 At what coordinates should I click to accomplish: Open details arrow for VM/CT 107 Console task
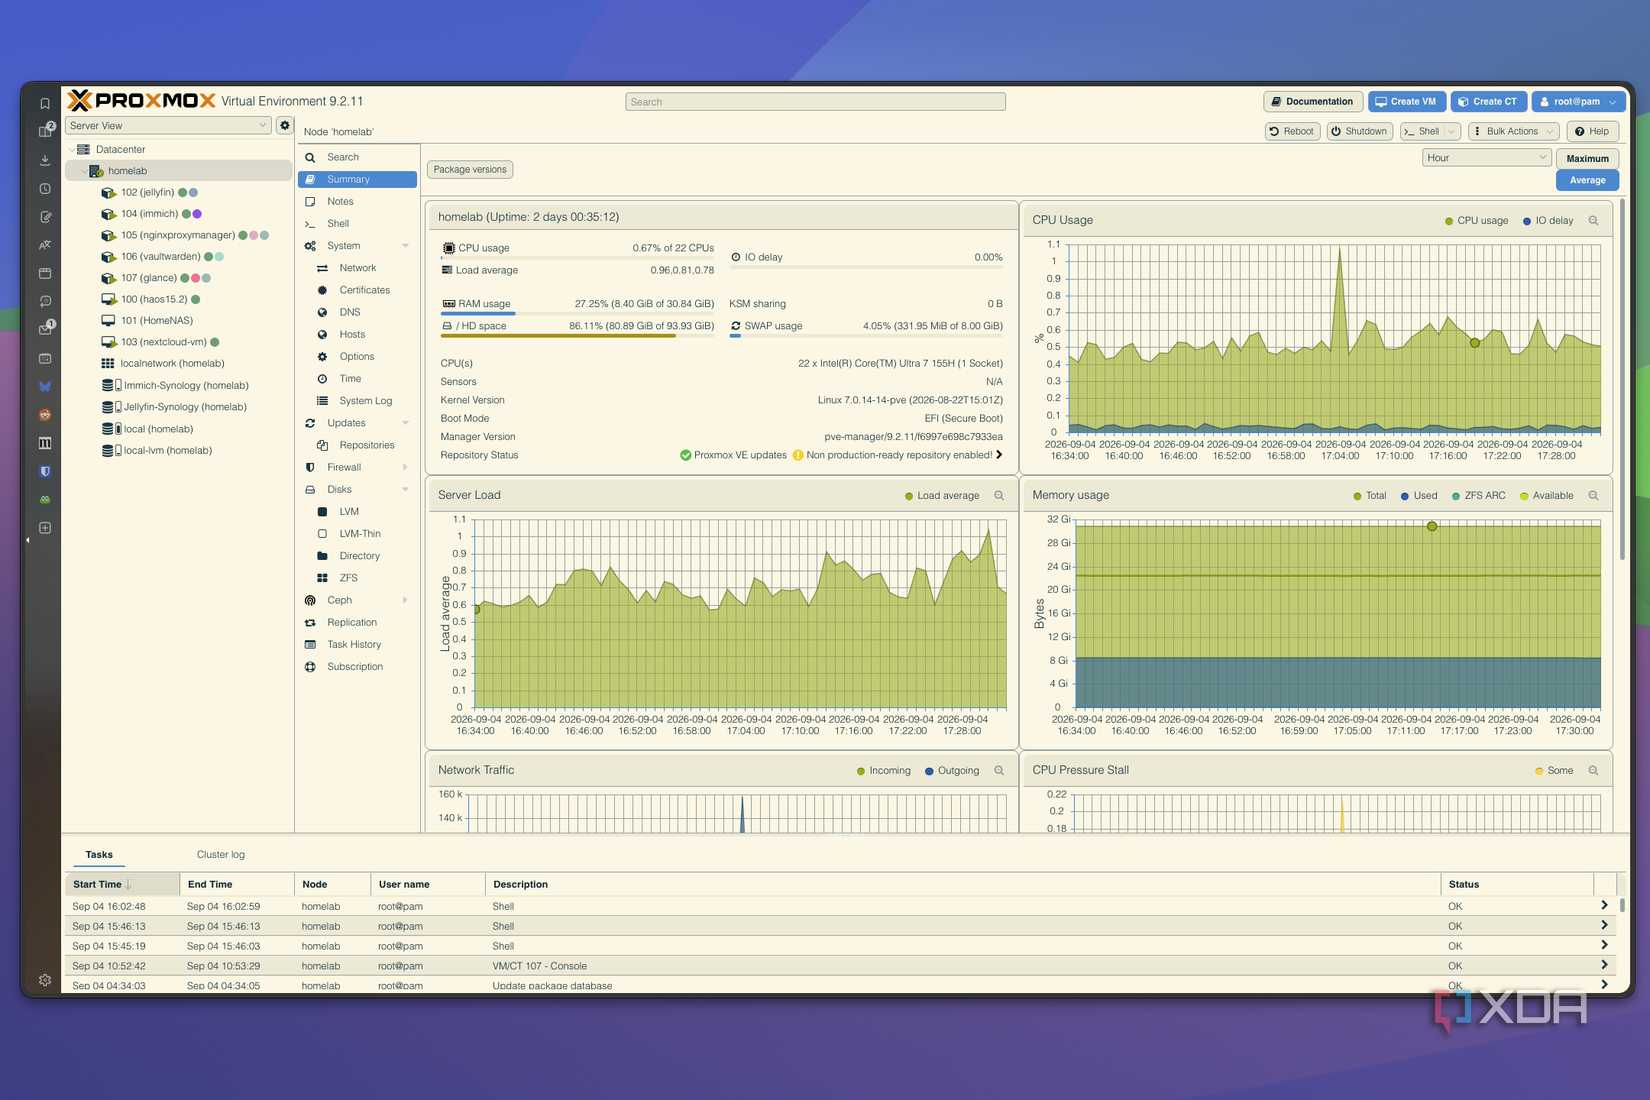click(x=1604, y=965)
